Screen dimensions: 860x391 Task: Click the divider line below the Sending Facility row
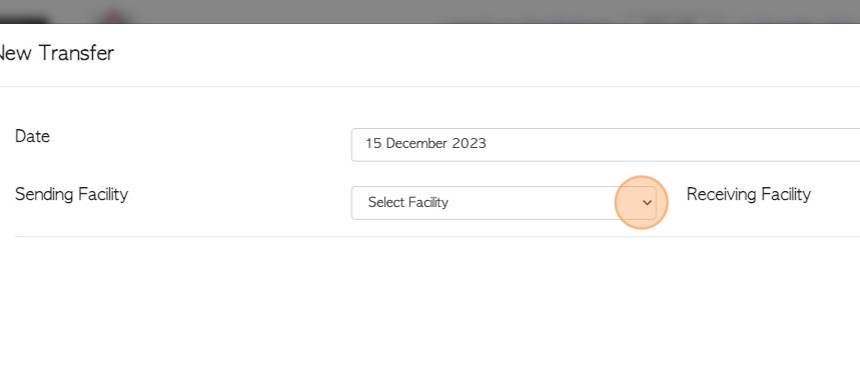point(437,236)
